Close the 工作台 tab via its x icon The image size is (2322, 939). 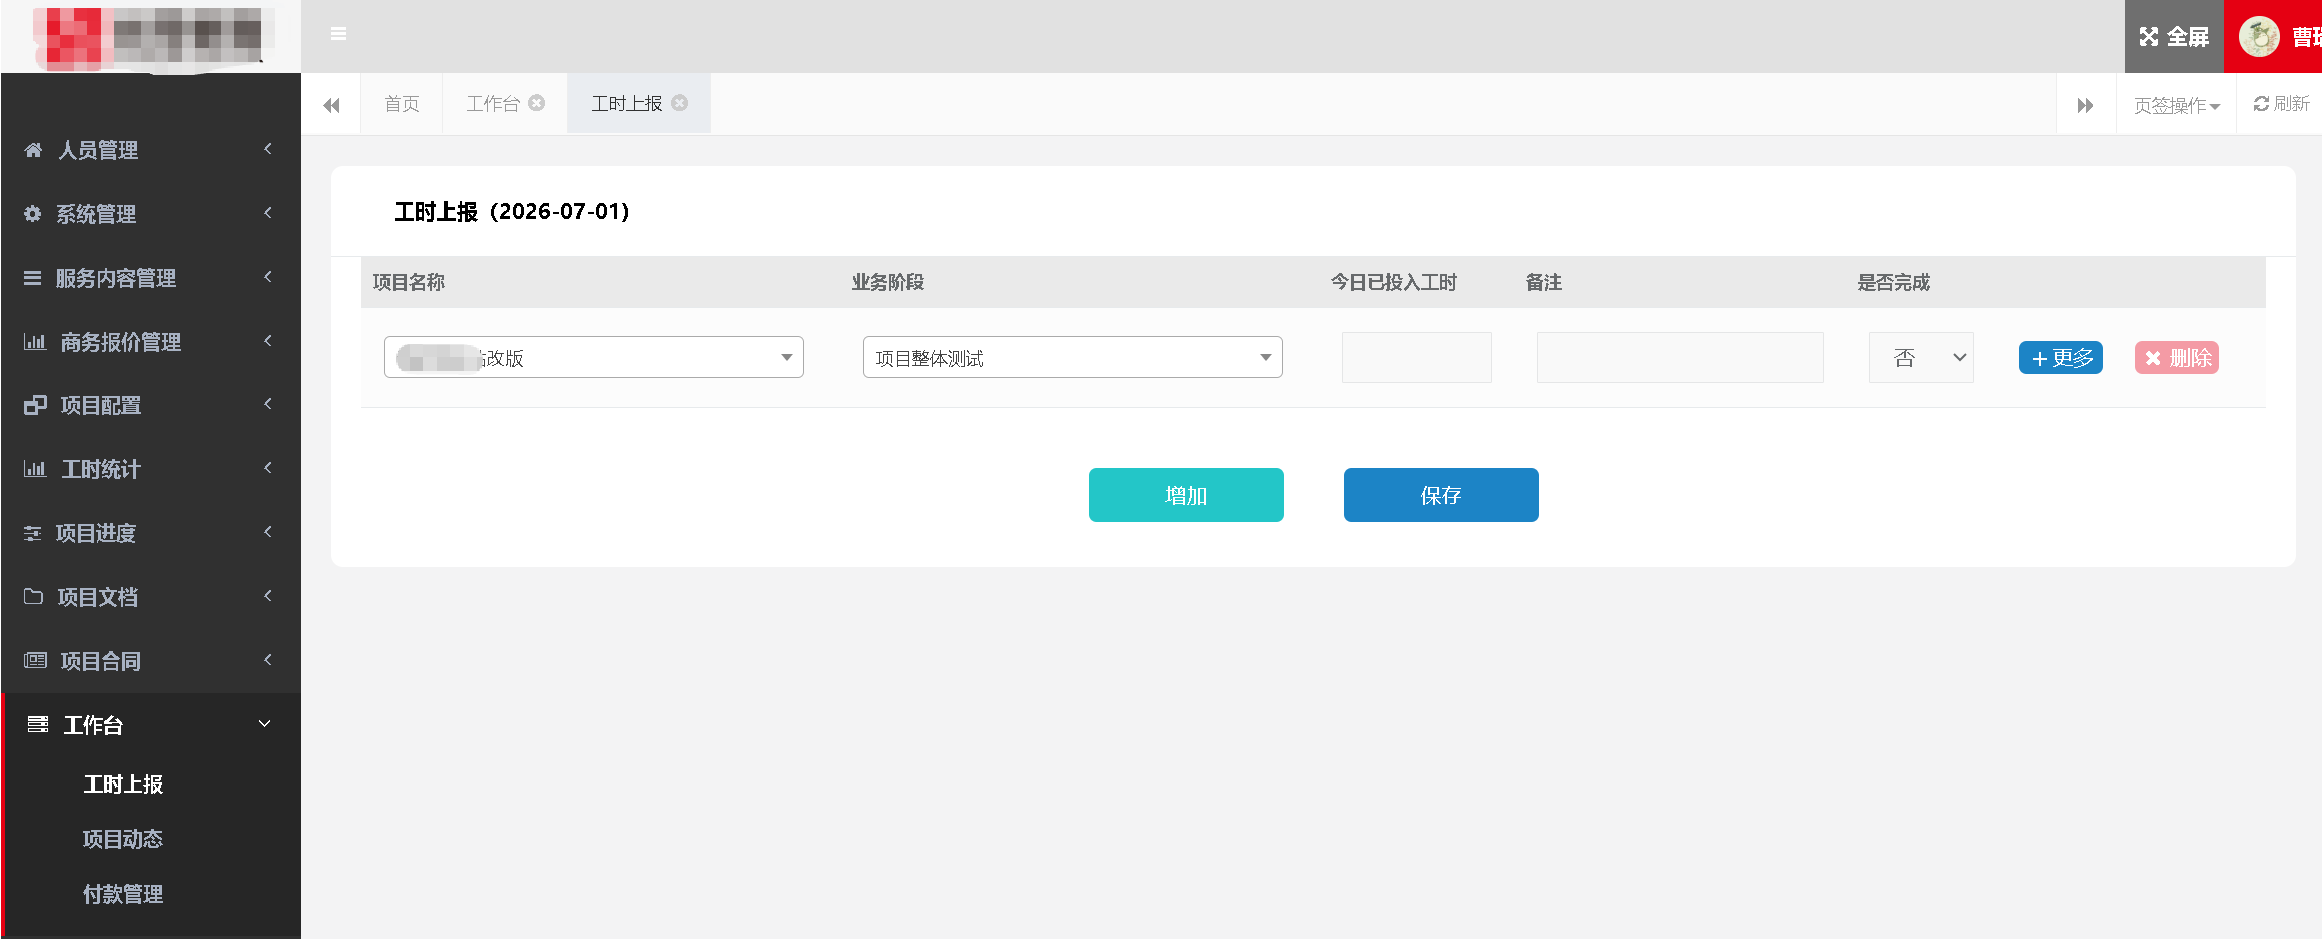pos(537,103)
